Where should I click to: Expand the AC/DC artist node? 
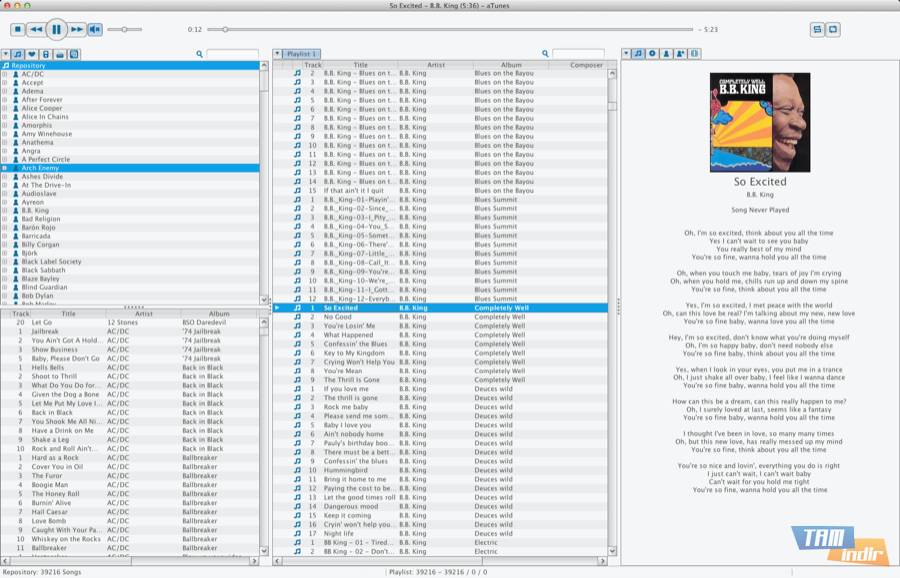click(5, 74)
